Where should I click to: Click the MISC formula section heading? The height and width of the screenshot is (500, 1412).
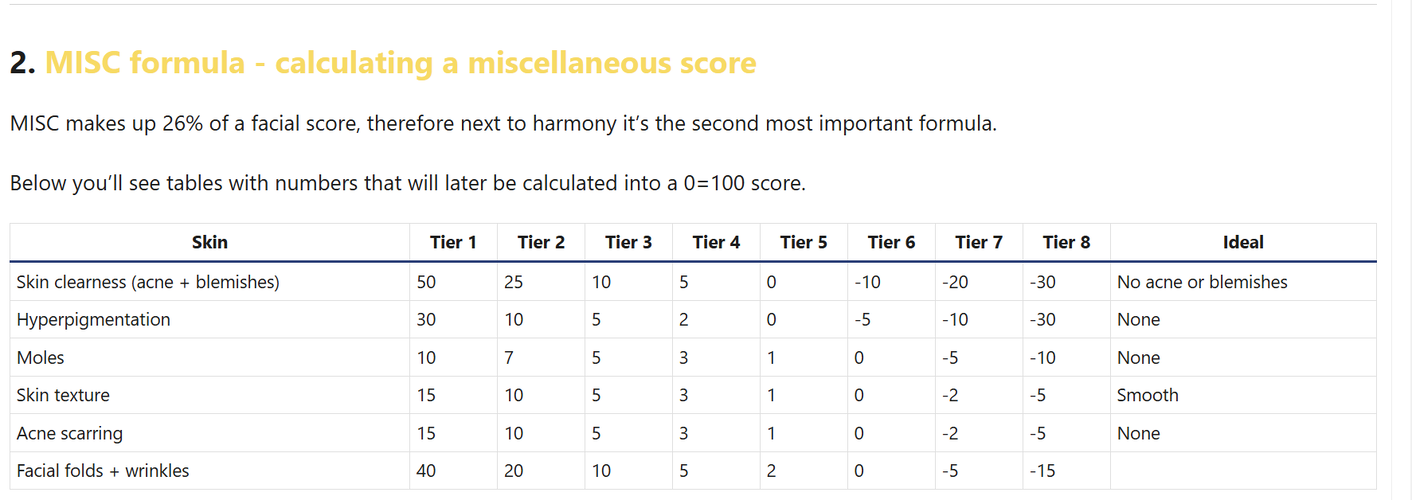point(383,63)
